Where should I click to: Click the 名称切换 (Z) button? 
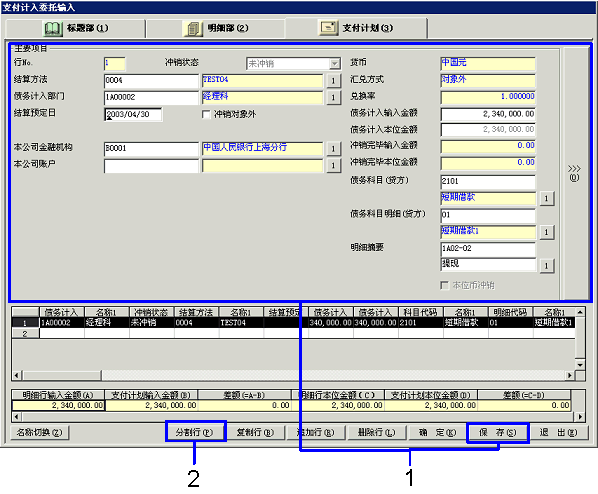[x=39, y=432]
